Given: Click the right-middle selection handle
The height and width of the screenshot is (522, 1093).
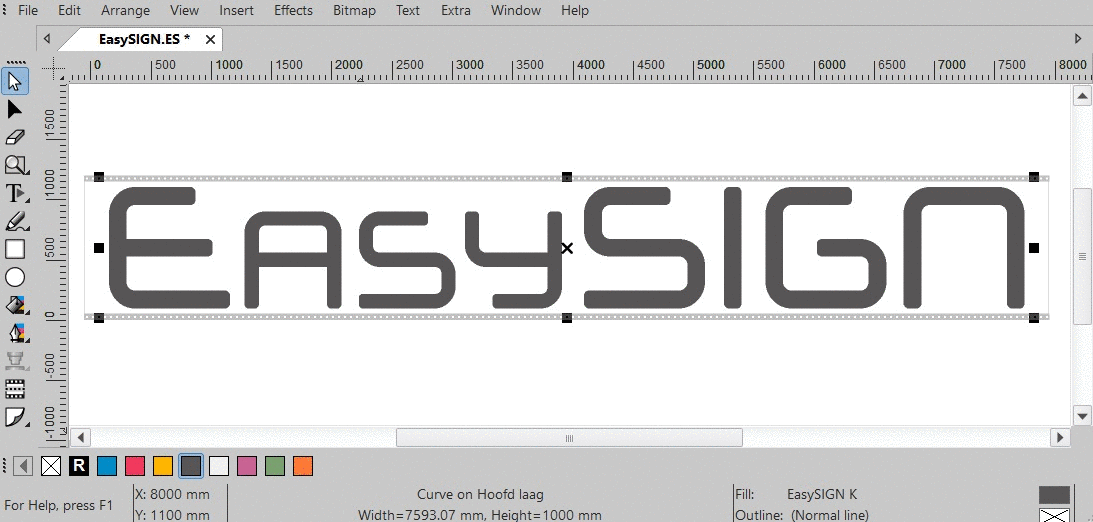Looking at the screenshot, I should coord(1034,248).
